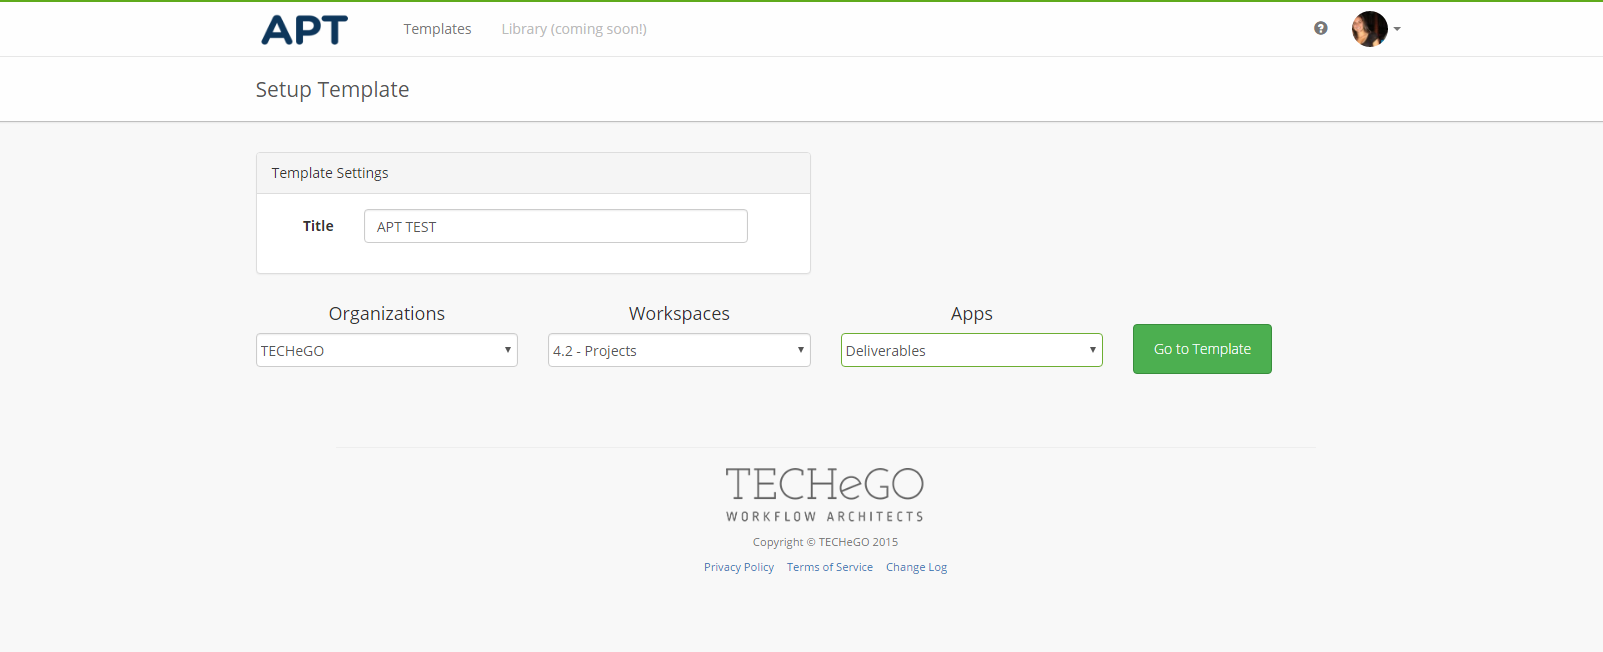Open the Organizations dropdown showing TECHeGO

(x=387, y=350)
